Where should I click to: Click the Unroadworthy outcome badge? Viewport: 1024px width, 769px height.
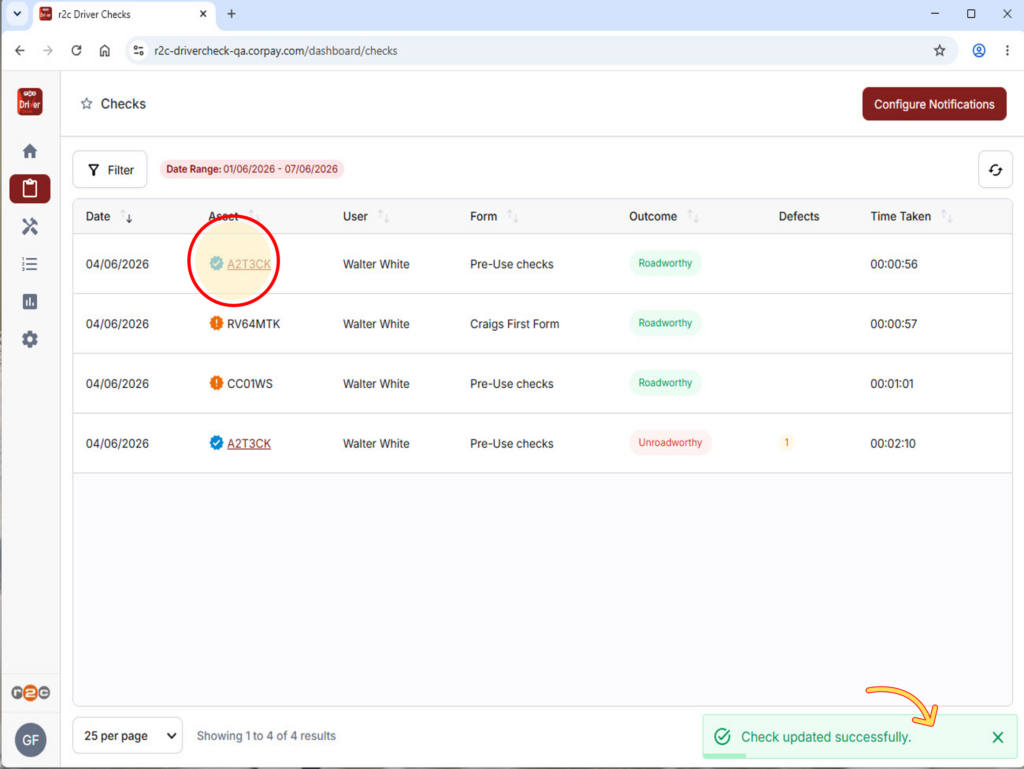670,443
